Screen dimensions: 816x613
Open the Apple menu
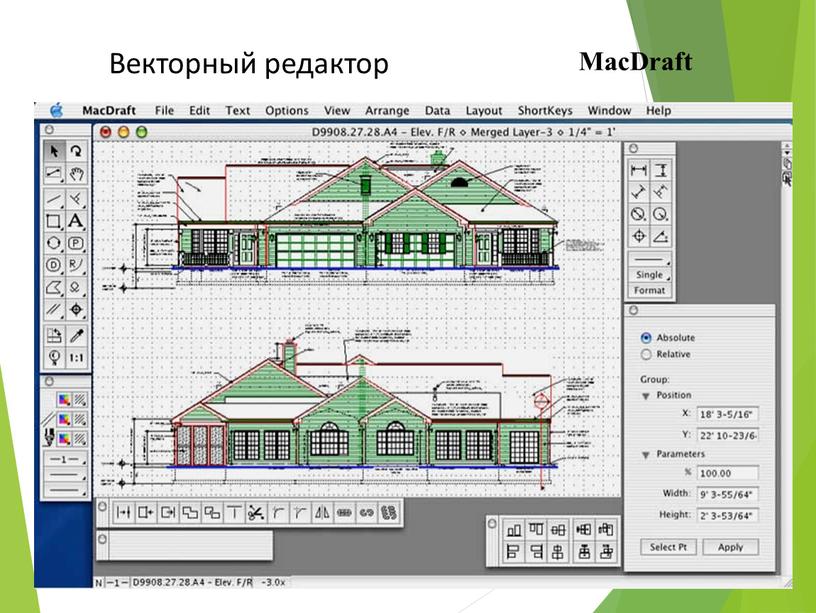(57, 110)
